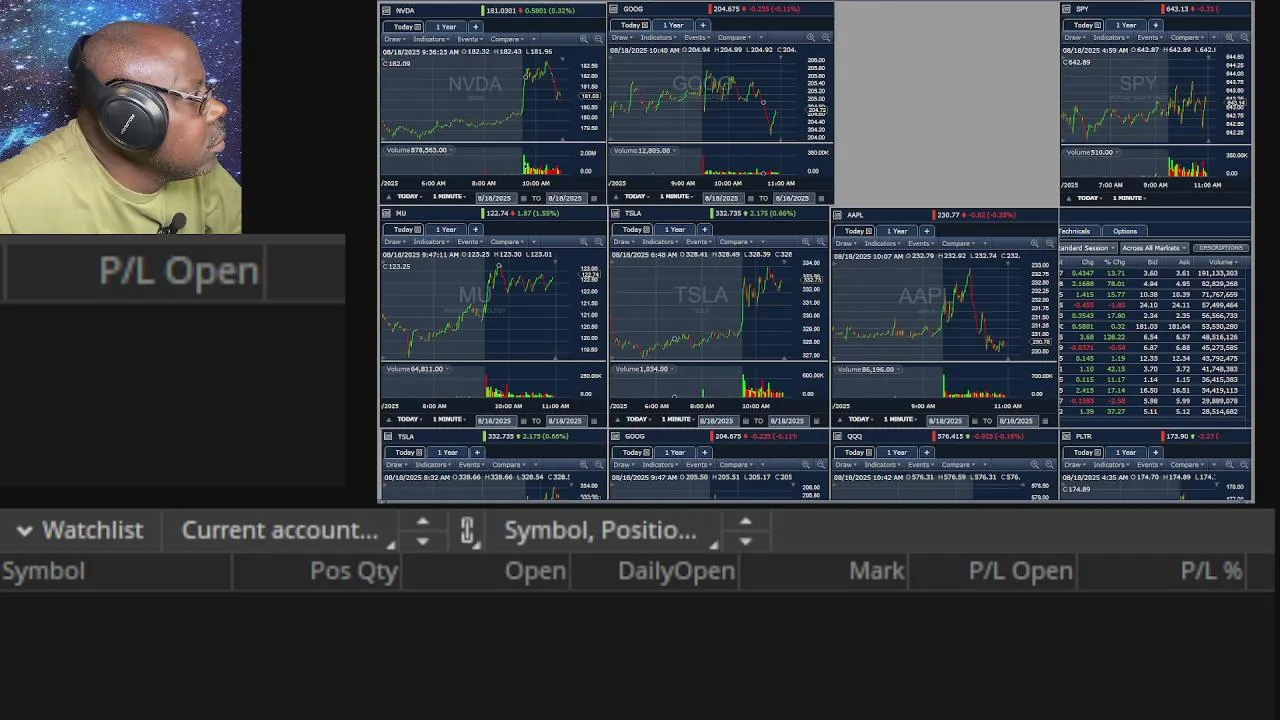Zoom in on the AAPL chart
Screen dimensions: 1280x720
tap(1034, 243)
